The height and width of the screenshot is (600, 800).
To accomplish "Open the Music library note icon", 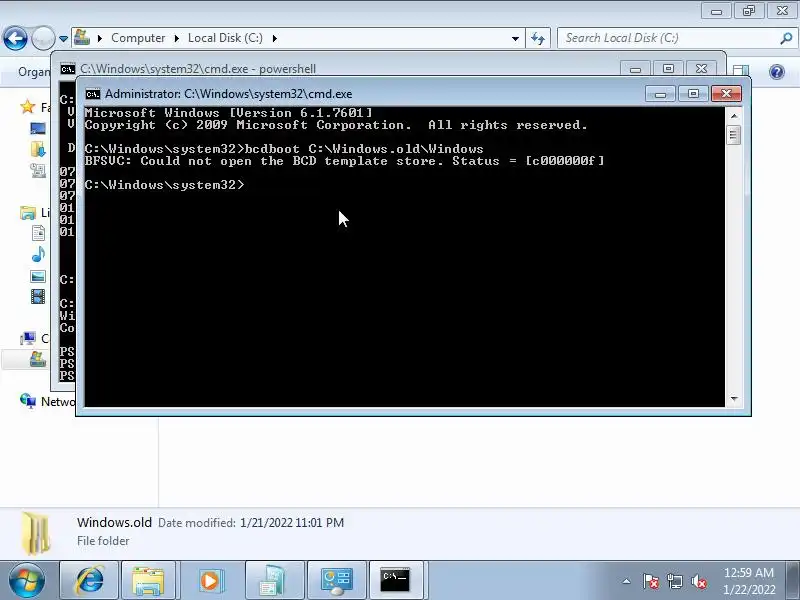I will click(38, 254).
